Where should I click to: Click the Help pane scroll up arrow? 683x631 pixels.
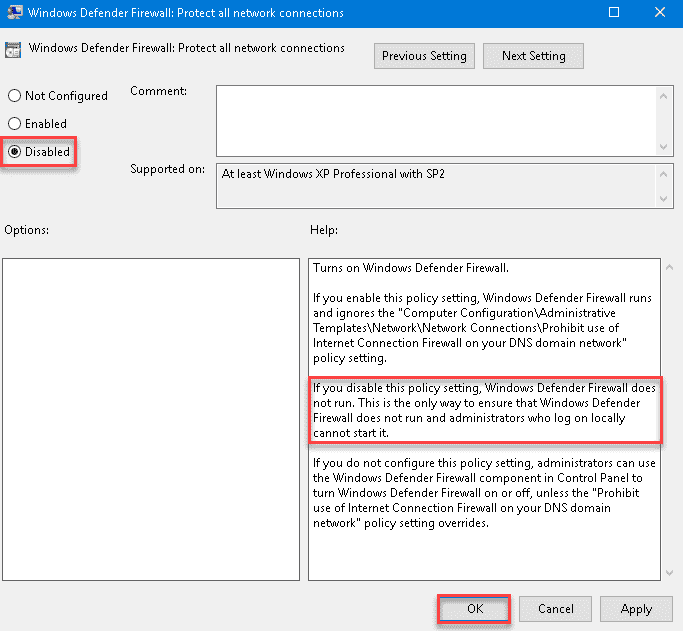coord(669,267)
